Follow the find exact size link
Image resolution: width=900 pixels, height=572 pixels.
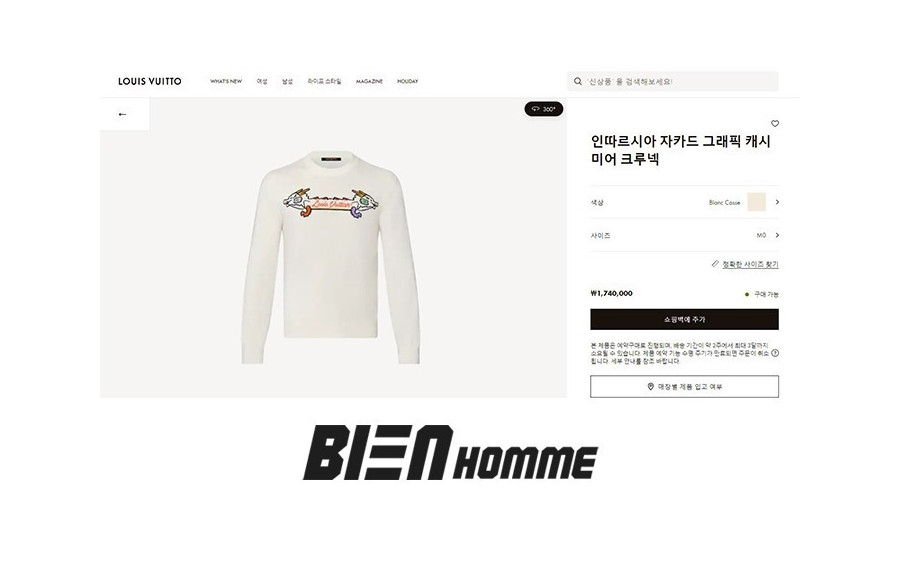(x=750, y=264)
